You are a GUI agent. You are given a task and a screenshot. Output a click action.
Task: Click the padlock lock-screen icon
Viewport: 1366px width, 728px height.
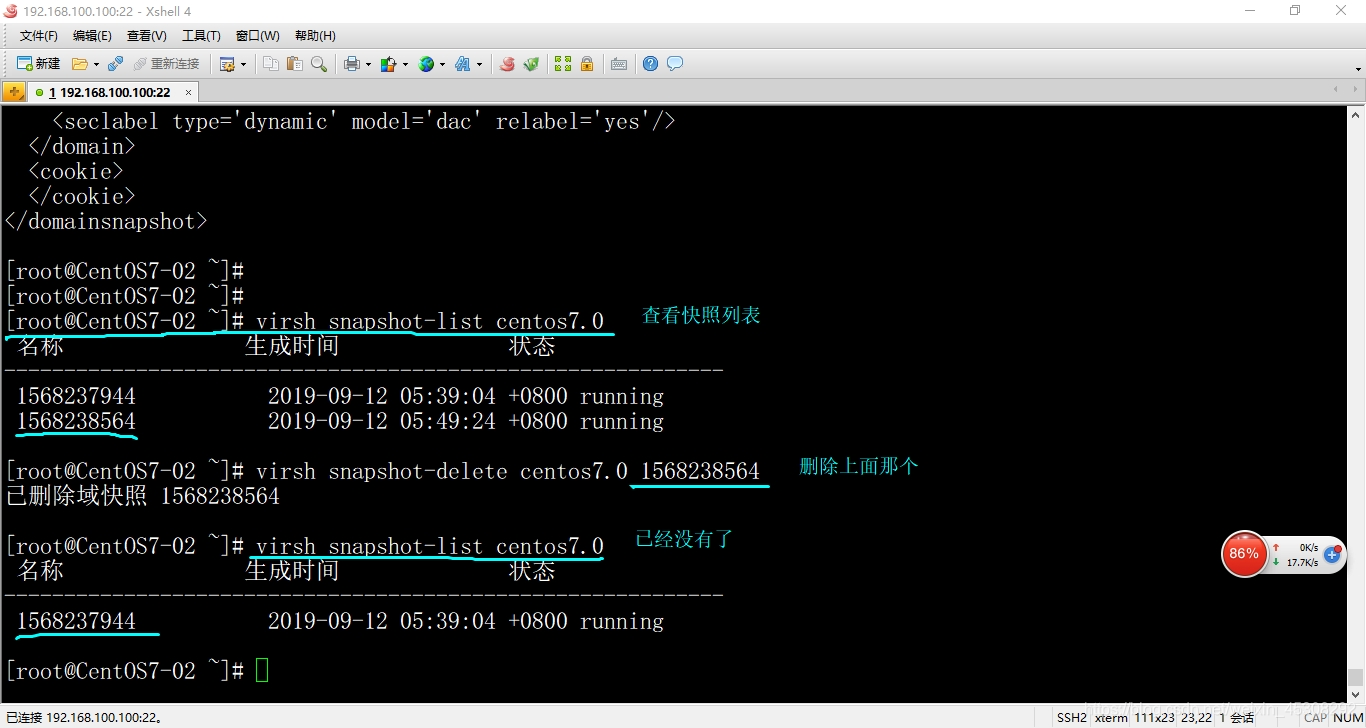587,64
